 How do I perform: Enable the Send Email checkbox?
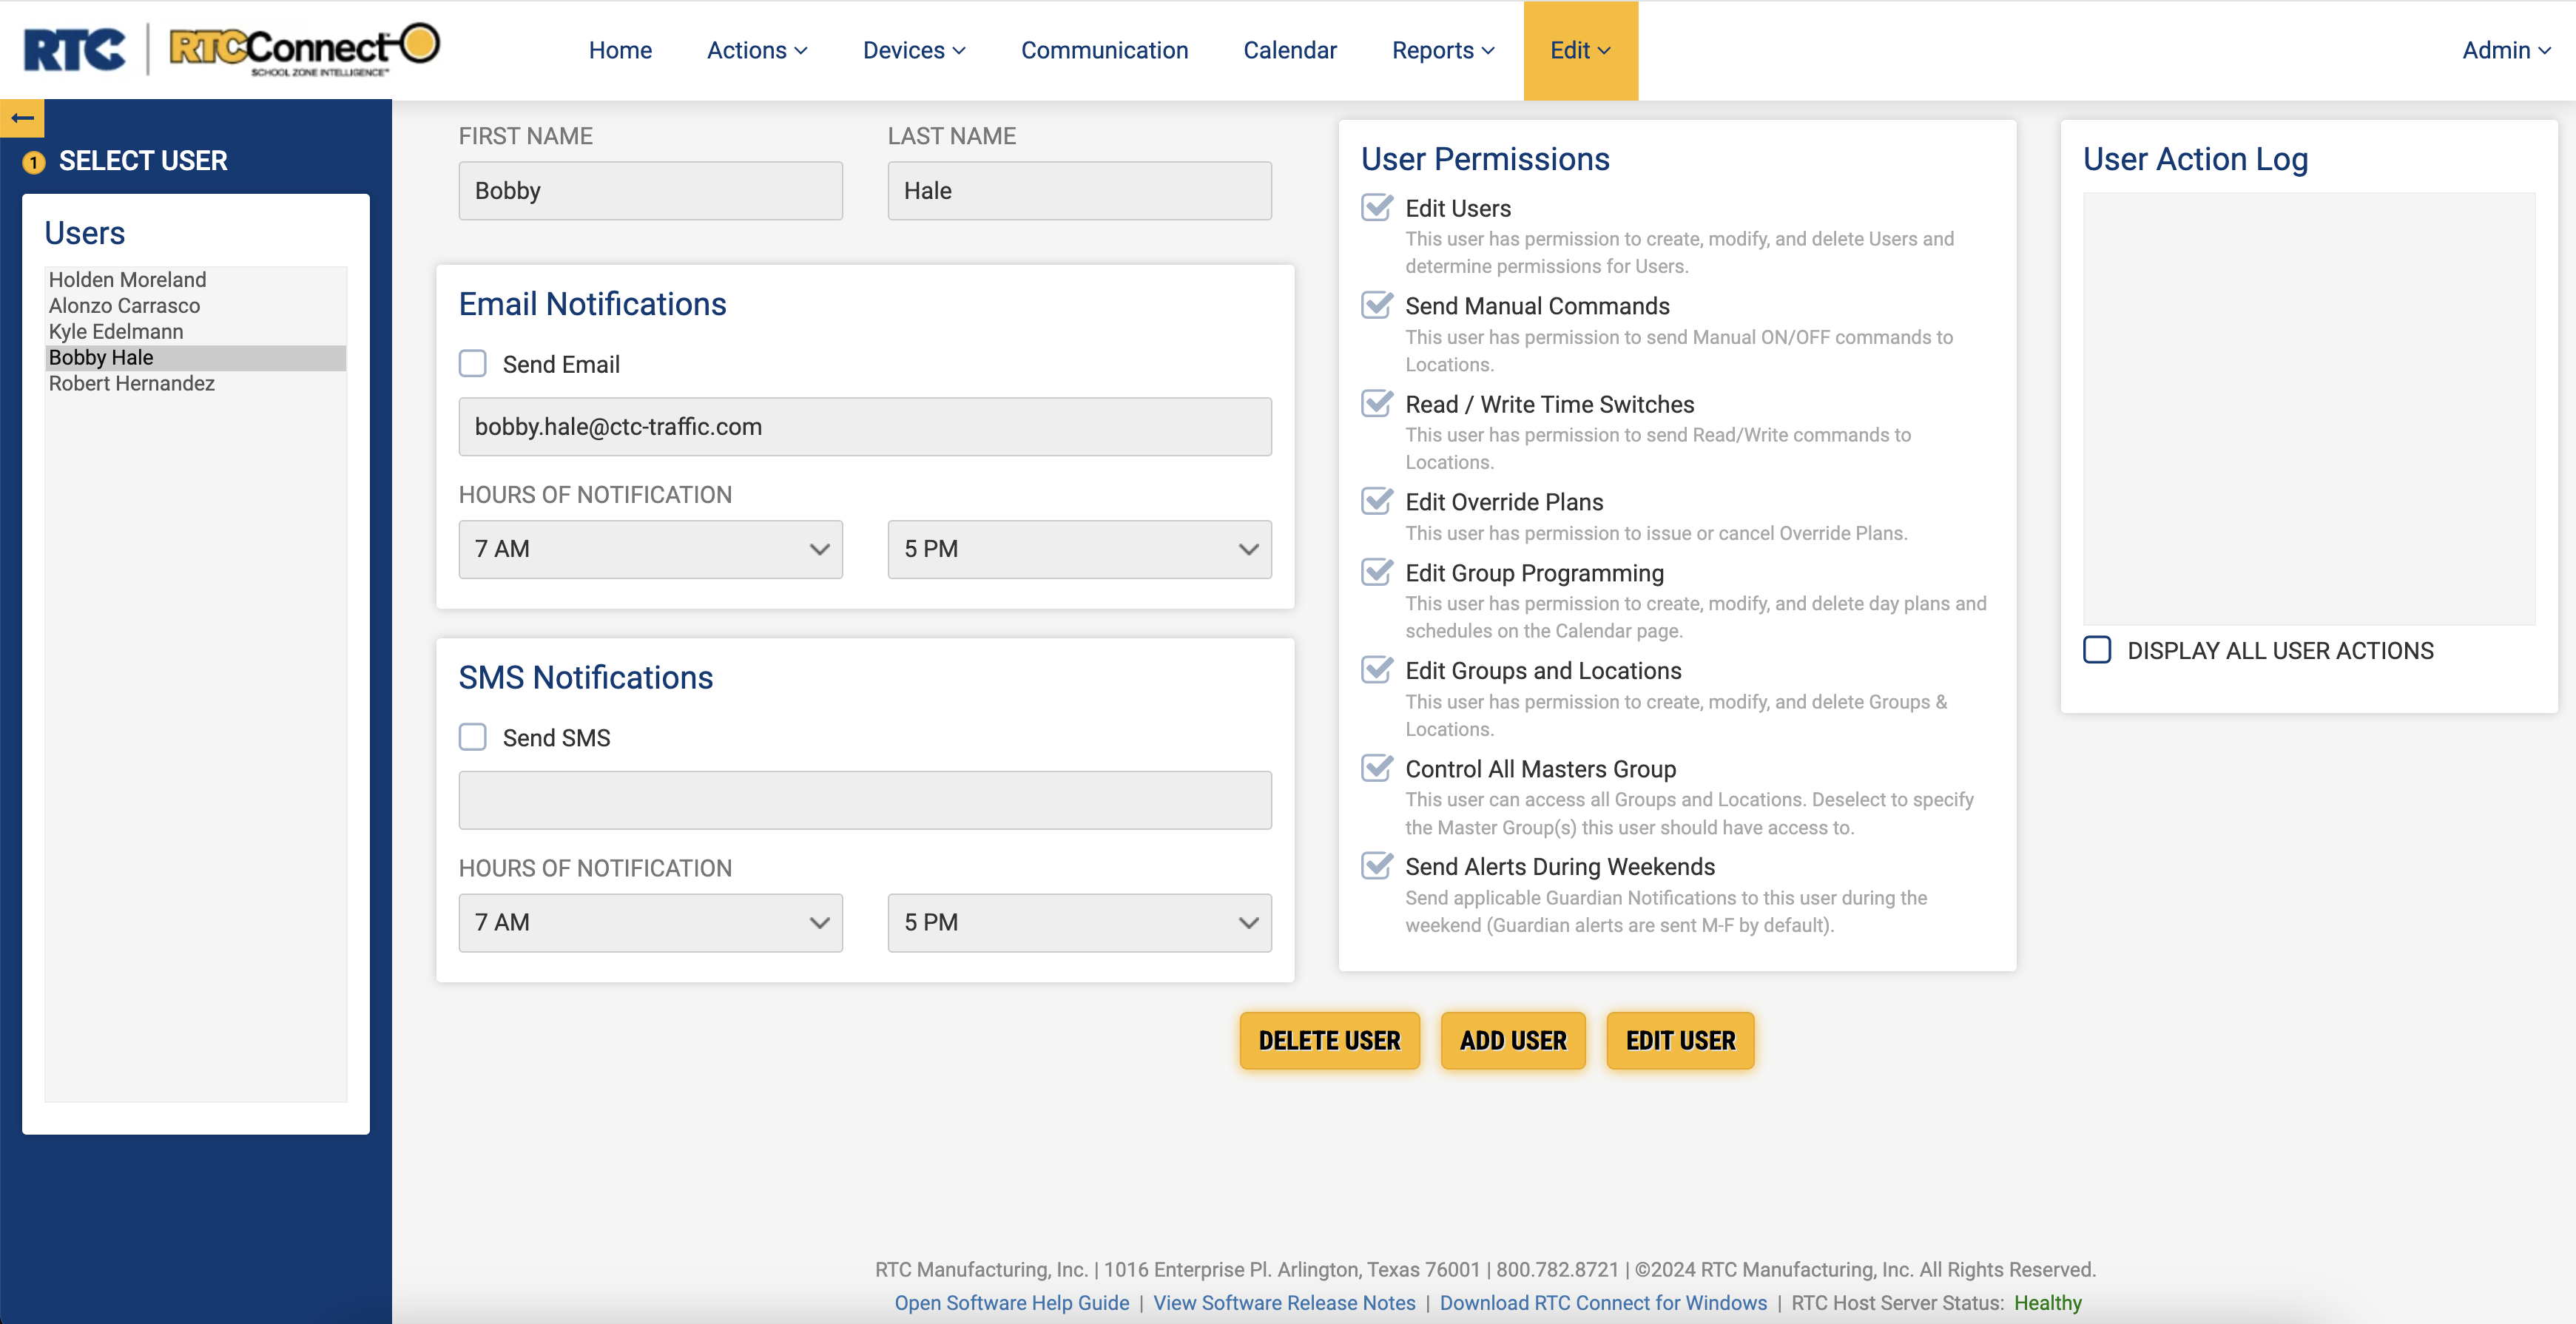pyautogui.click(x=472, y=364)
